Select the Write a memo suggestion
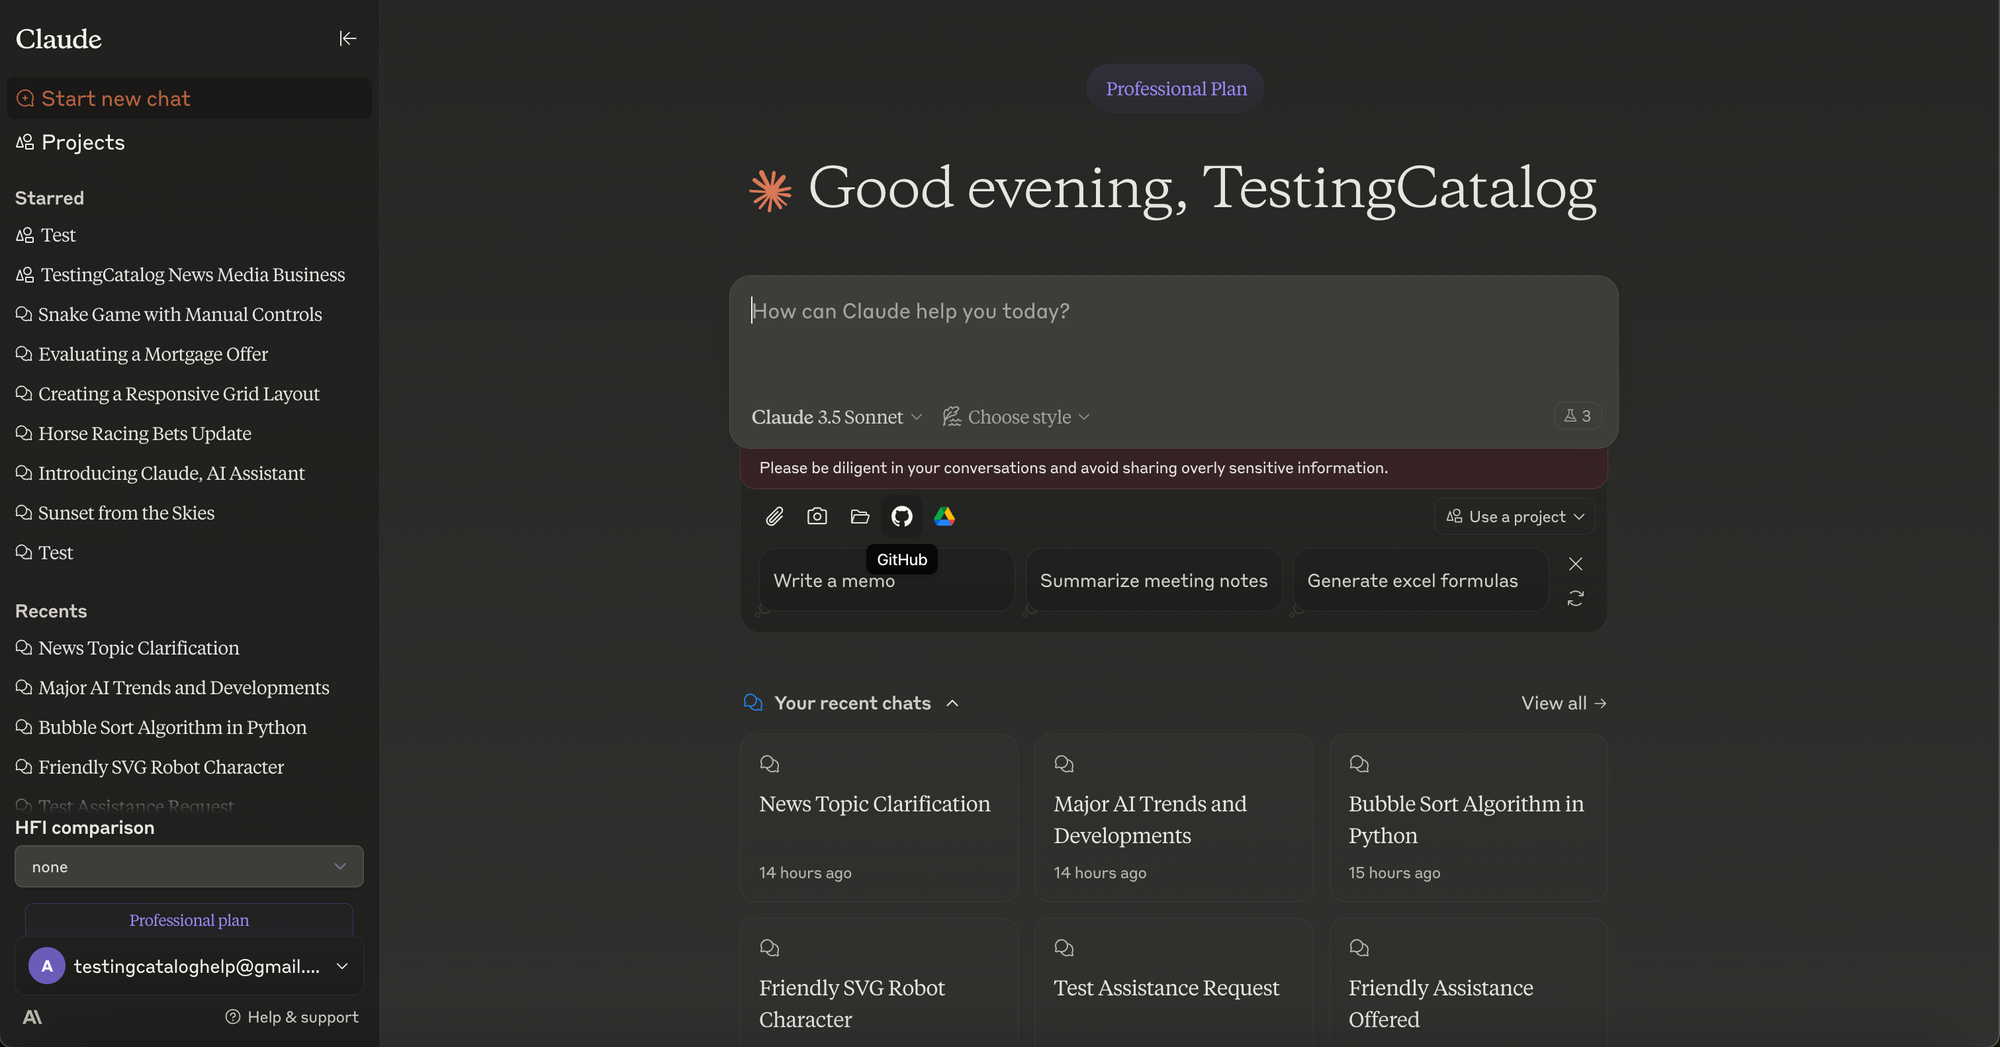 coord(887,581)
